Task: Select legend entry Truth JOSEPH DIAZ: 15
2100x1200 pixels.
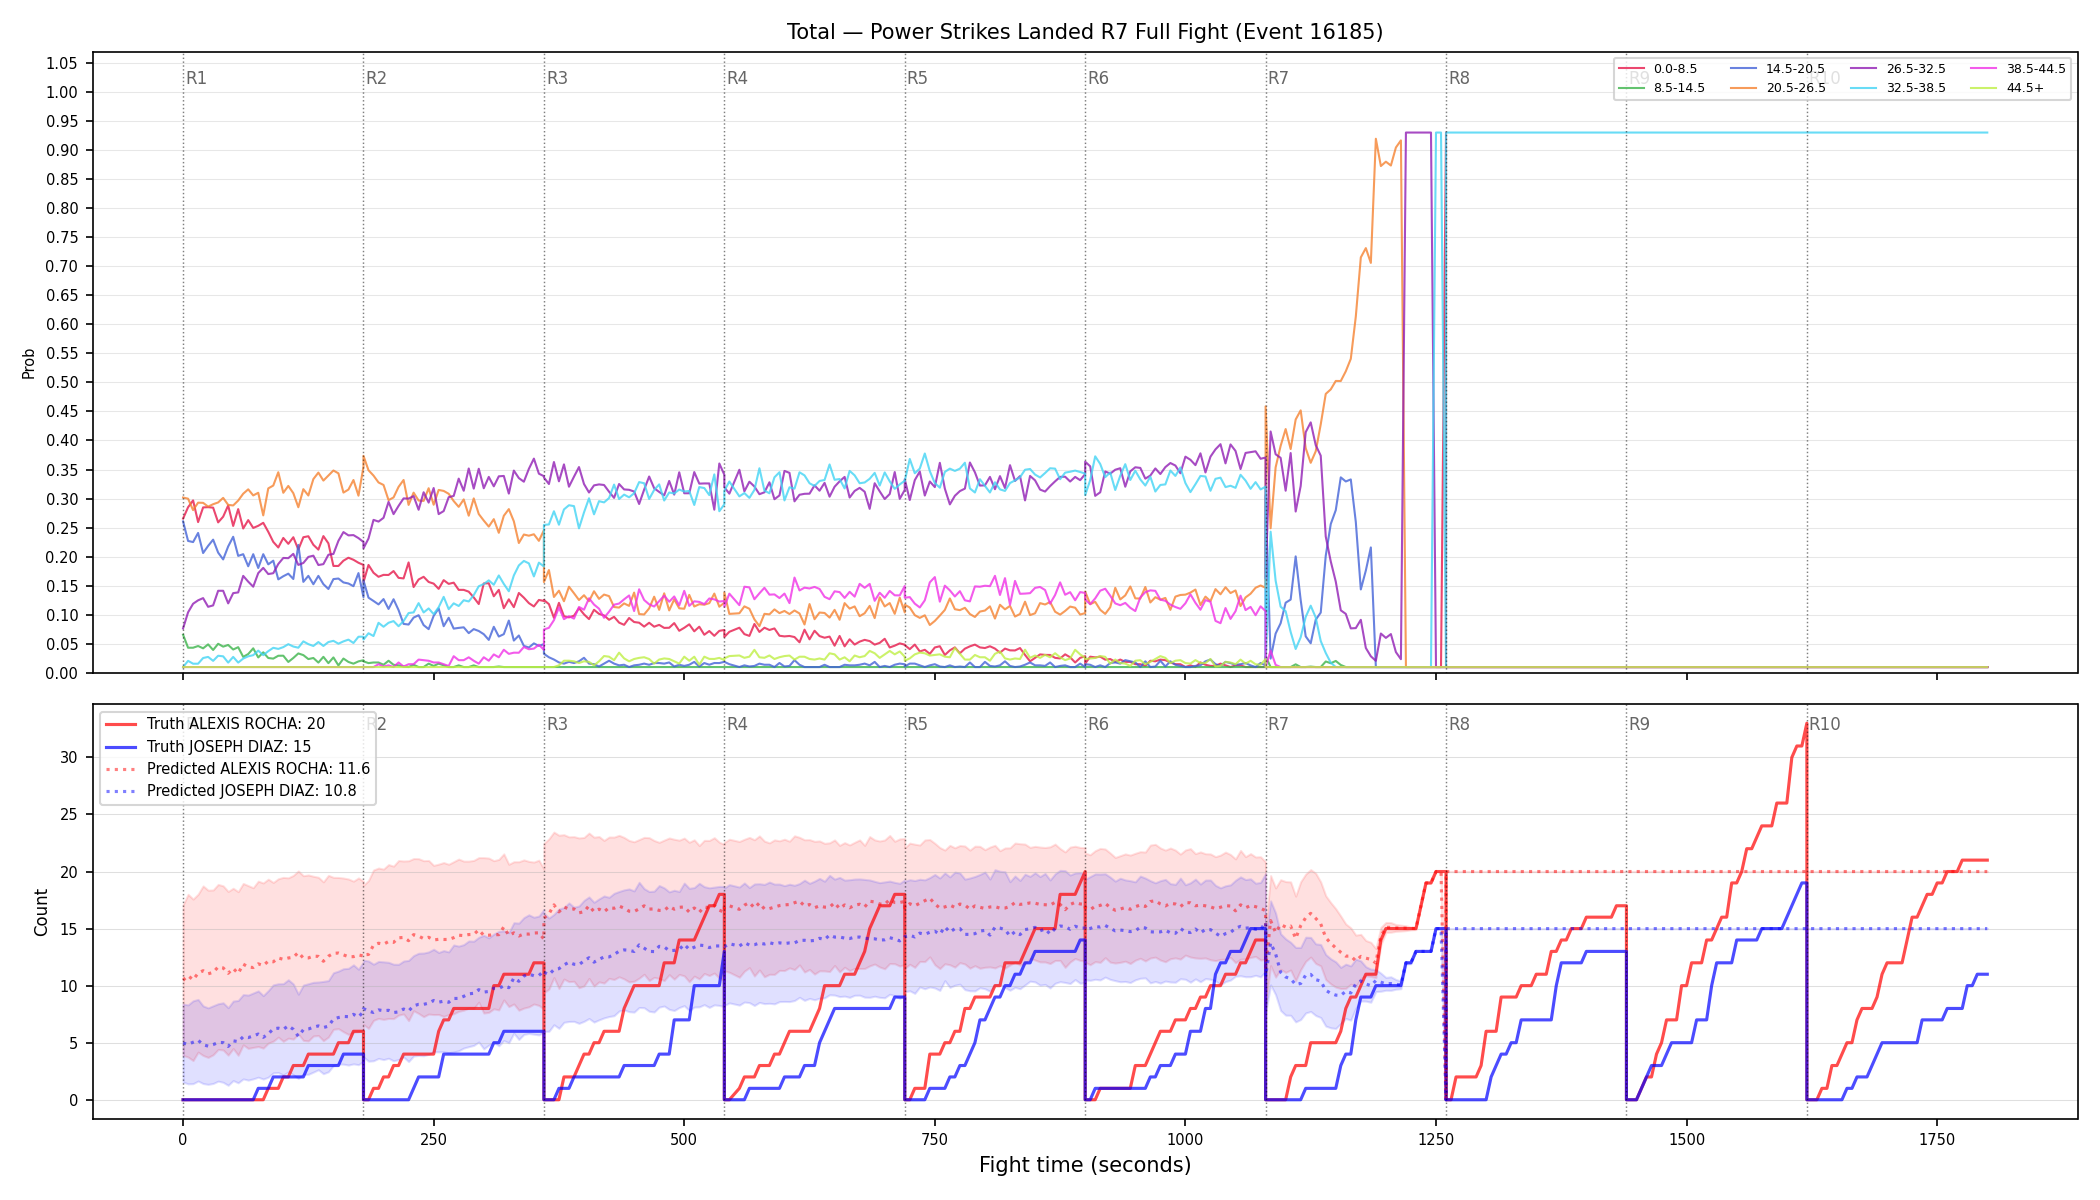Action: [x=208, y=746]
